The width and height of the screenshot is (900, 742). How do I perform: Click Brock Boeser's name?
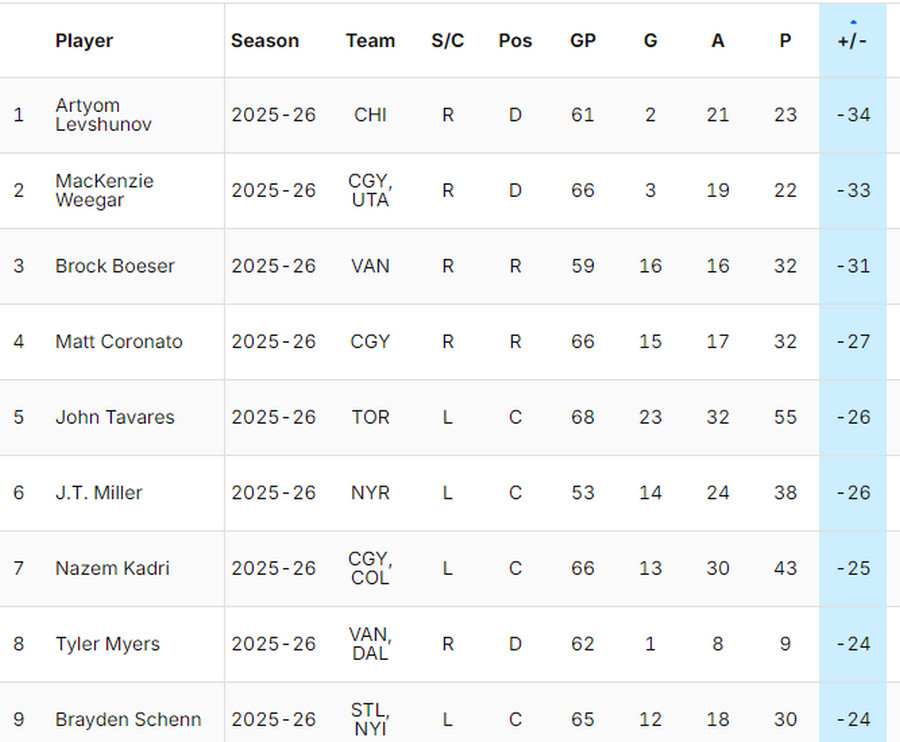coord(115,266)
